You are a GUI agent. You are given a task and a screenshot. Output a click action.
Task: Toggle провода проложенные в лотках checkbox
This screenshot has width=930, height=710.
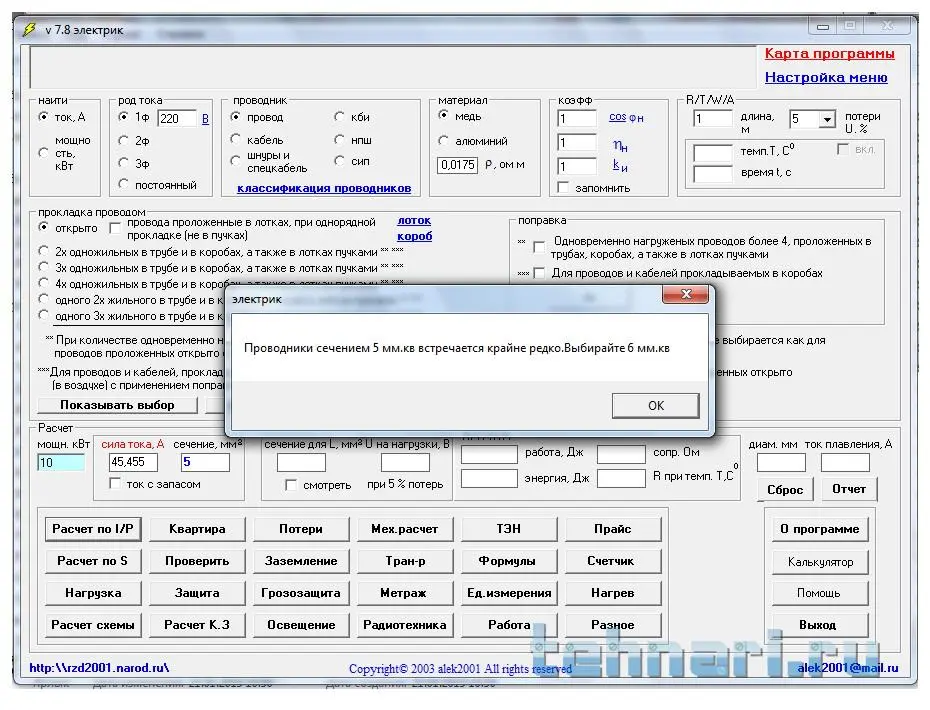coord(115,228)
